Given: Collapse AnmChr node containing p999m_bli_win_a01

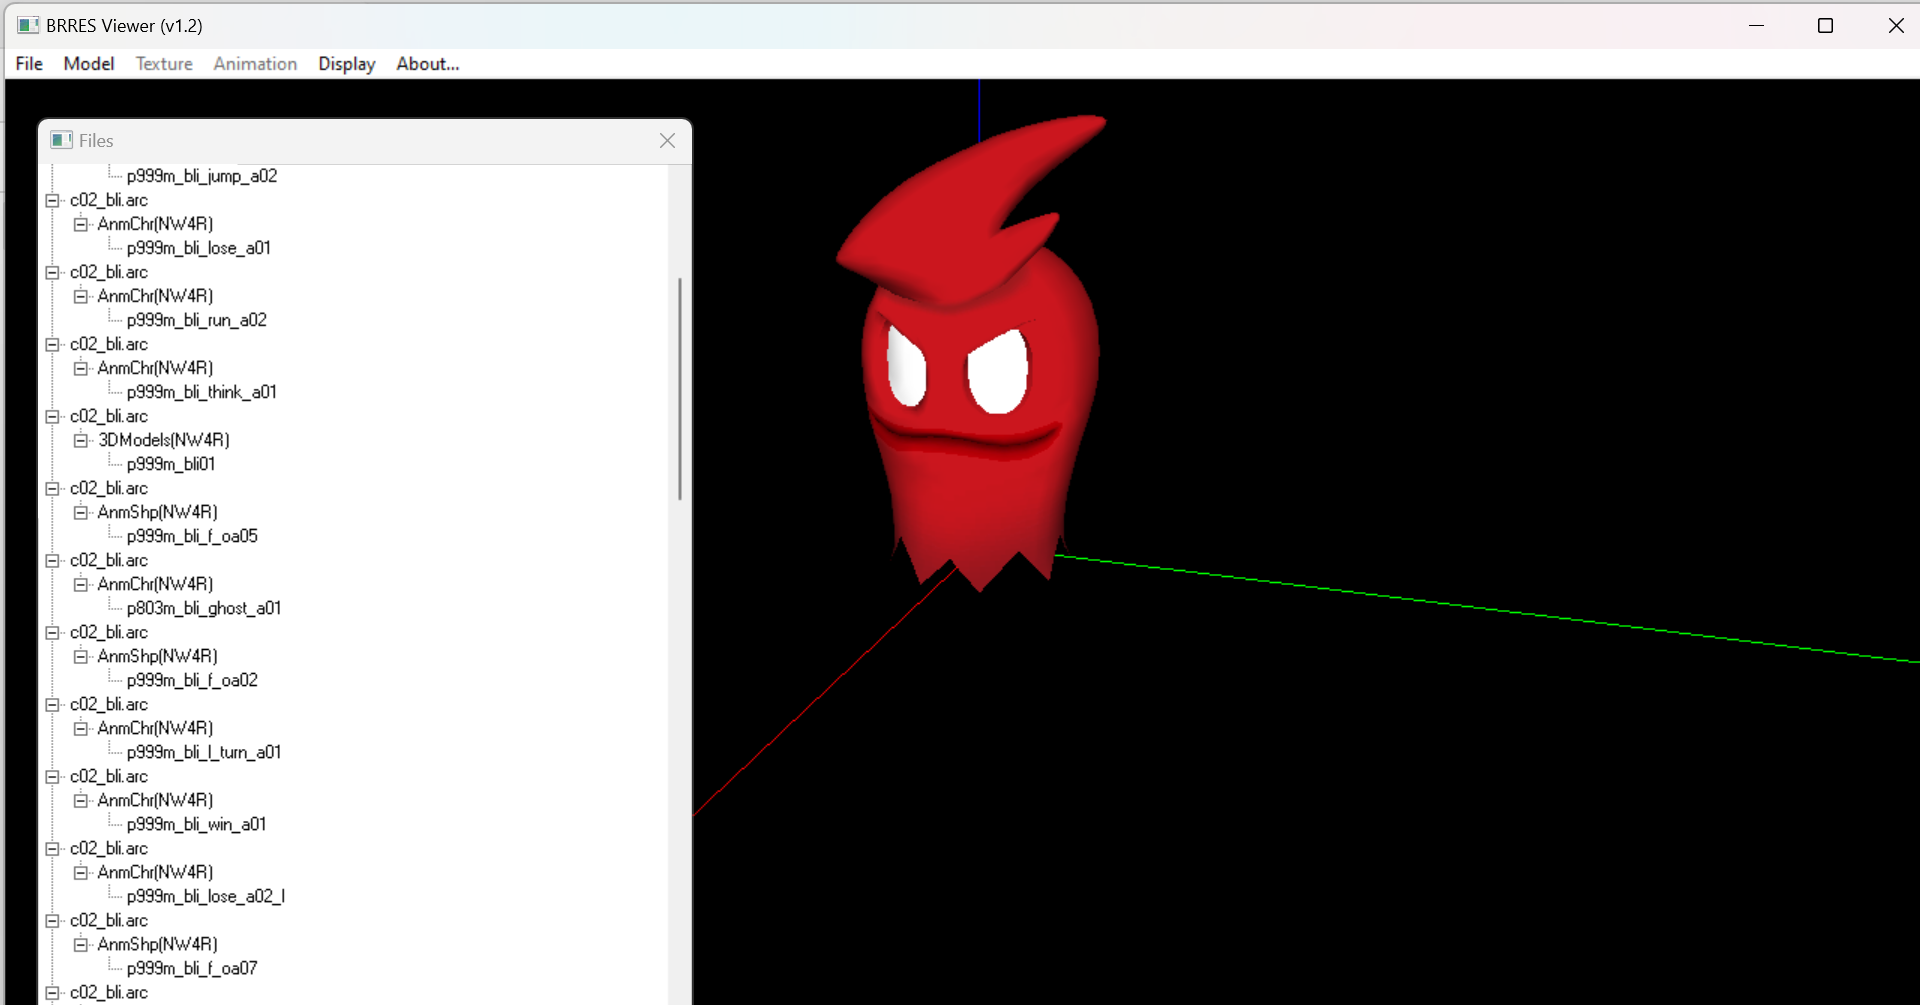Looking at the screenshot, I should 81,800.
